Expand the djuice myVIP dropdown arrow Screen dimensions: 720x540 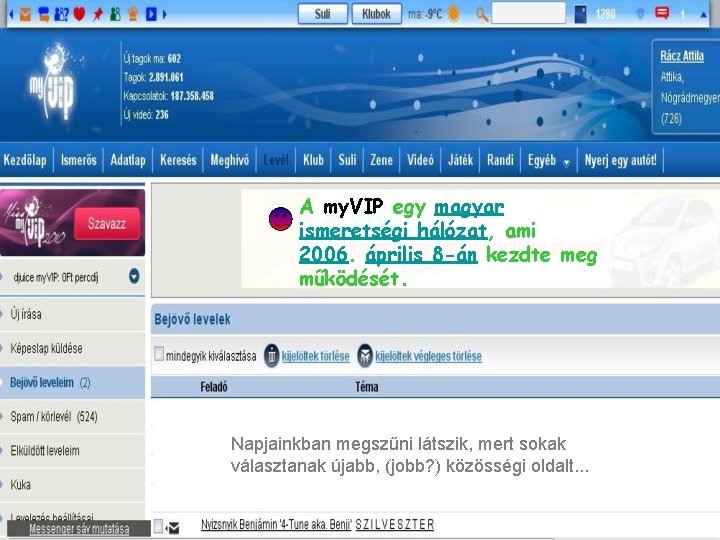[134, 276]
